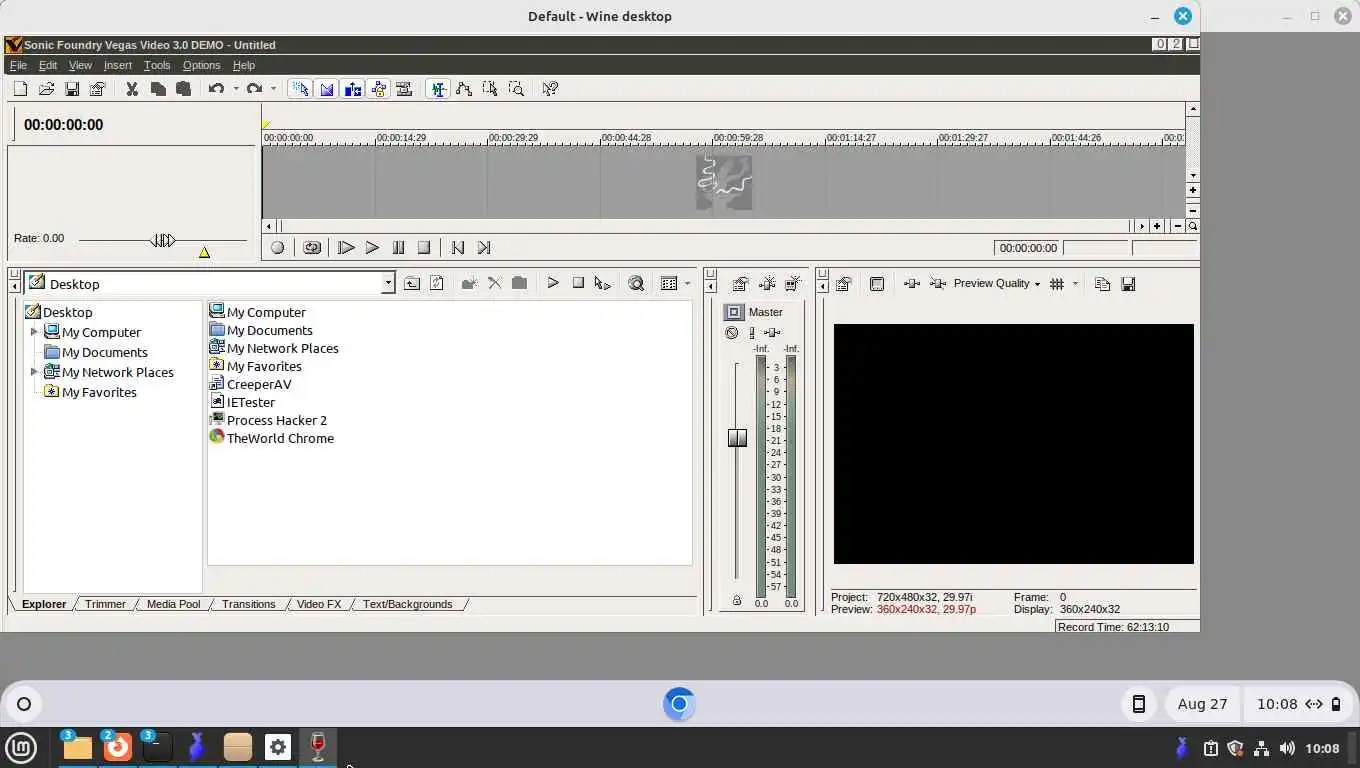Click the Stop button in transport bar

[424, 248]
